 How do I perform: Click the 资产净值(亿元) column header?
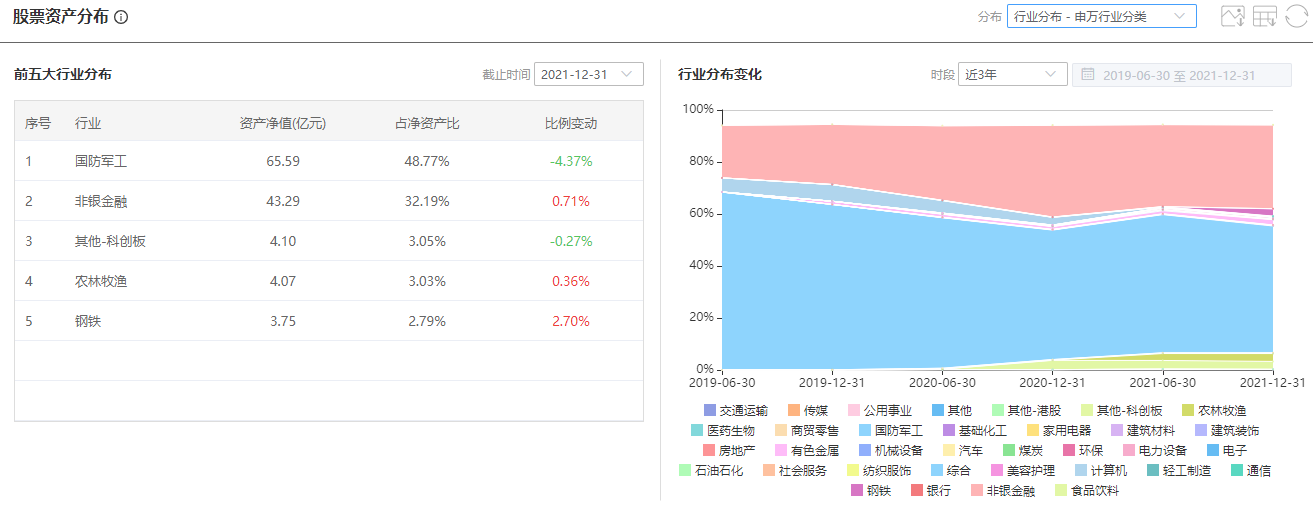[x=283, y=124]
